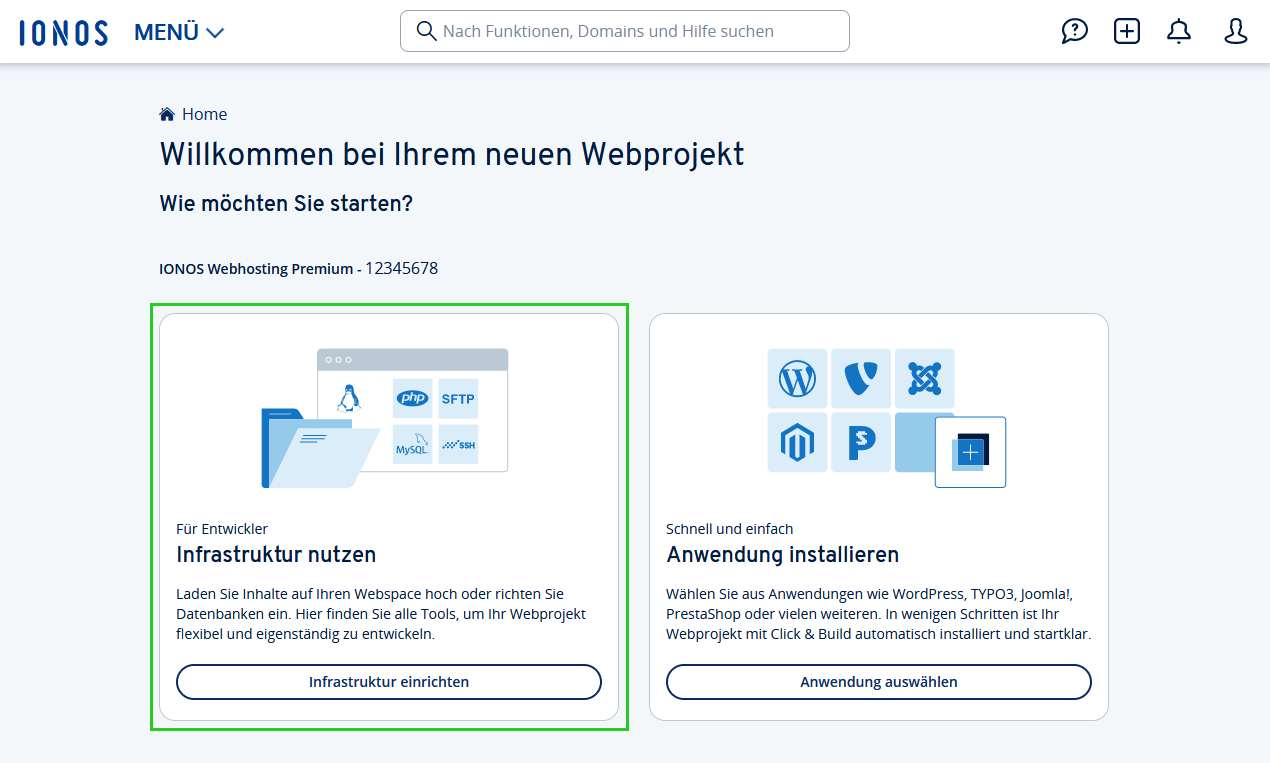The height and width of the screenshot is (763, 1270).
Task: Click the Infrastruktur nutzen heading
Action: pos(276,554)
